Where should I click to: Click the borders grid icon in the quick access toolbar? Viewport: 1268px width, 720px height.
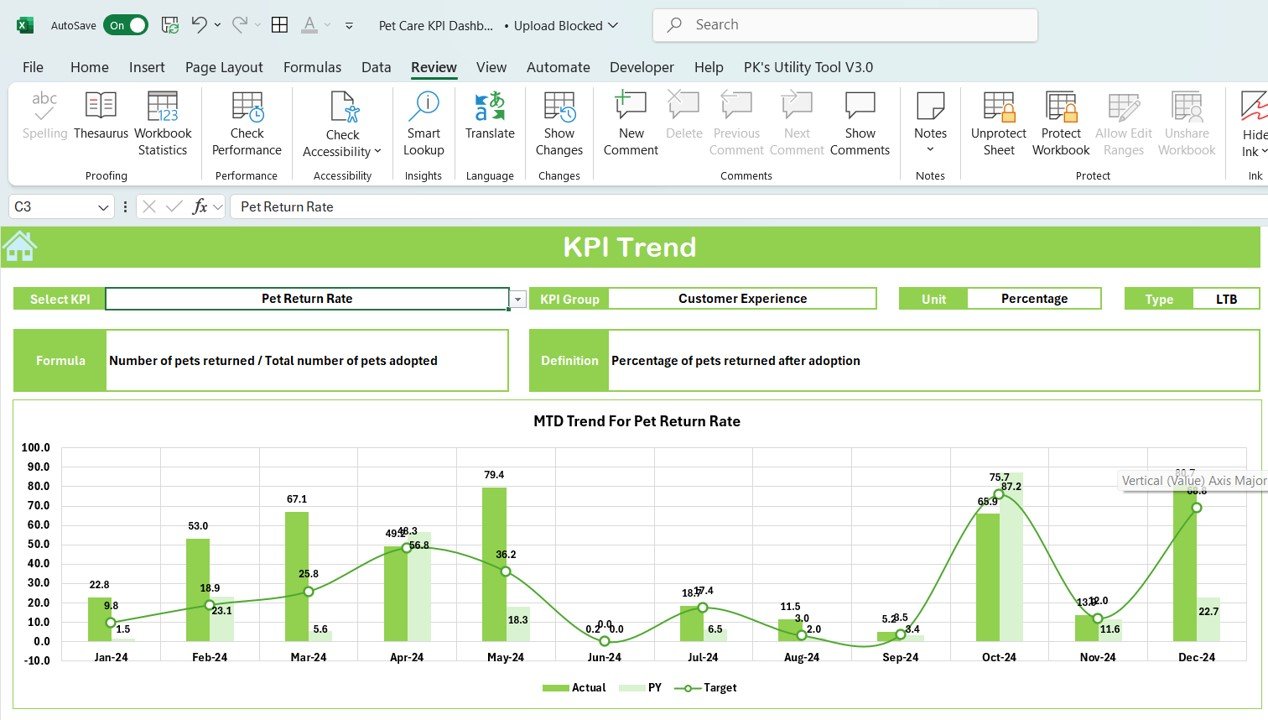click(x=280, y=25)
